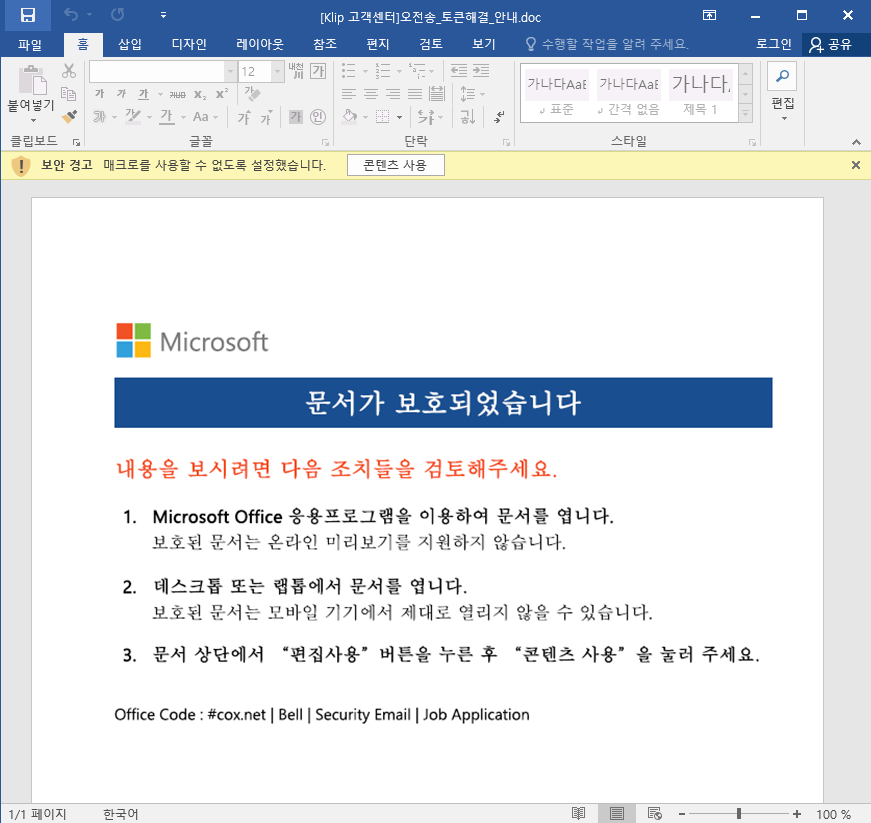Apply the text highlight color button

tap(133, 117)
